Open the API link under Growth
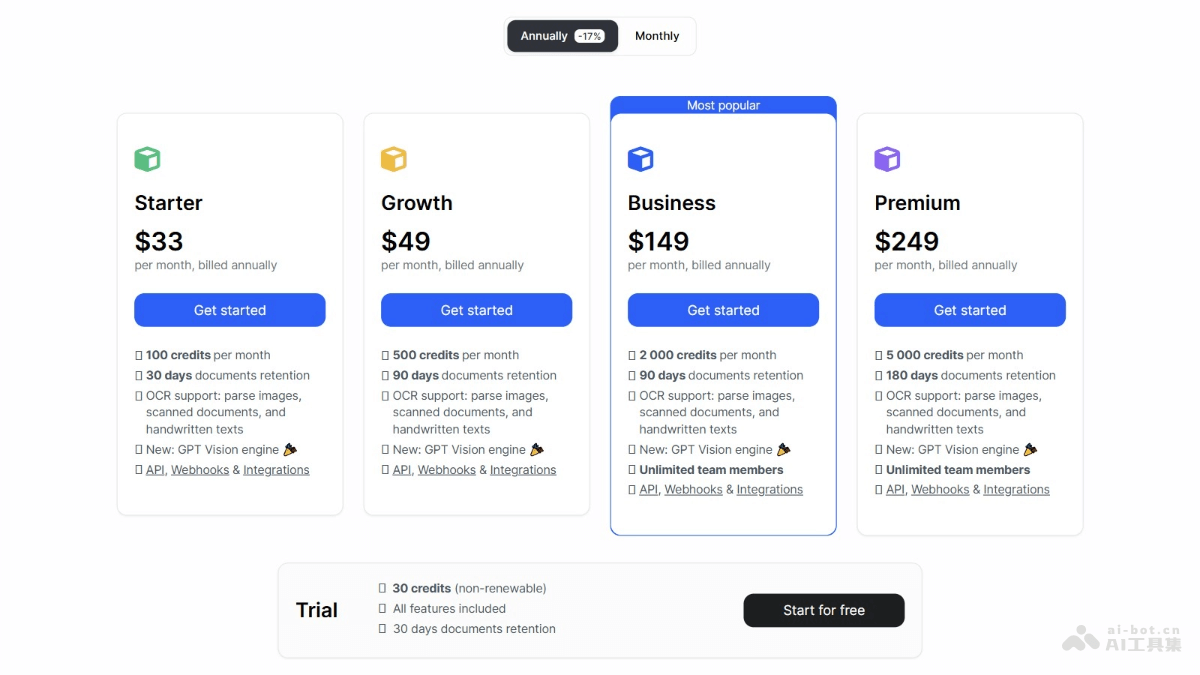1200x675 pixels. [401, 469]
